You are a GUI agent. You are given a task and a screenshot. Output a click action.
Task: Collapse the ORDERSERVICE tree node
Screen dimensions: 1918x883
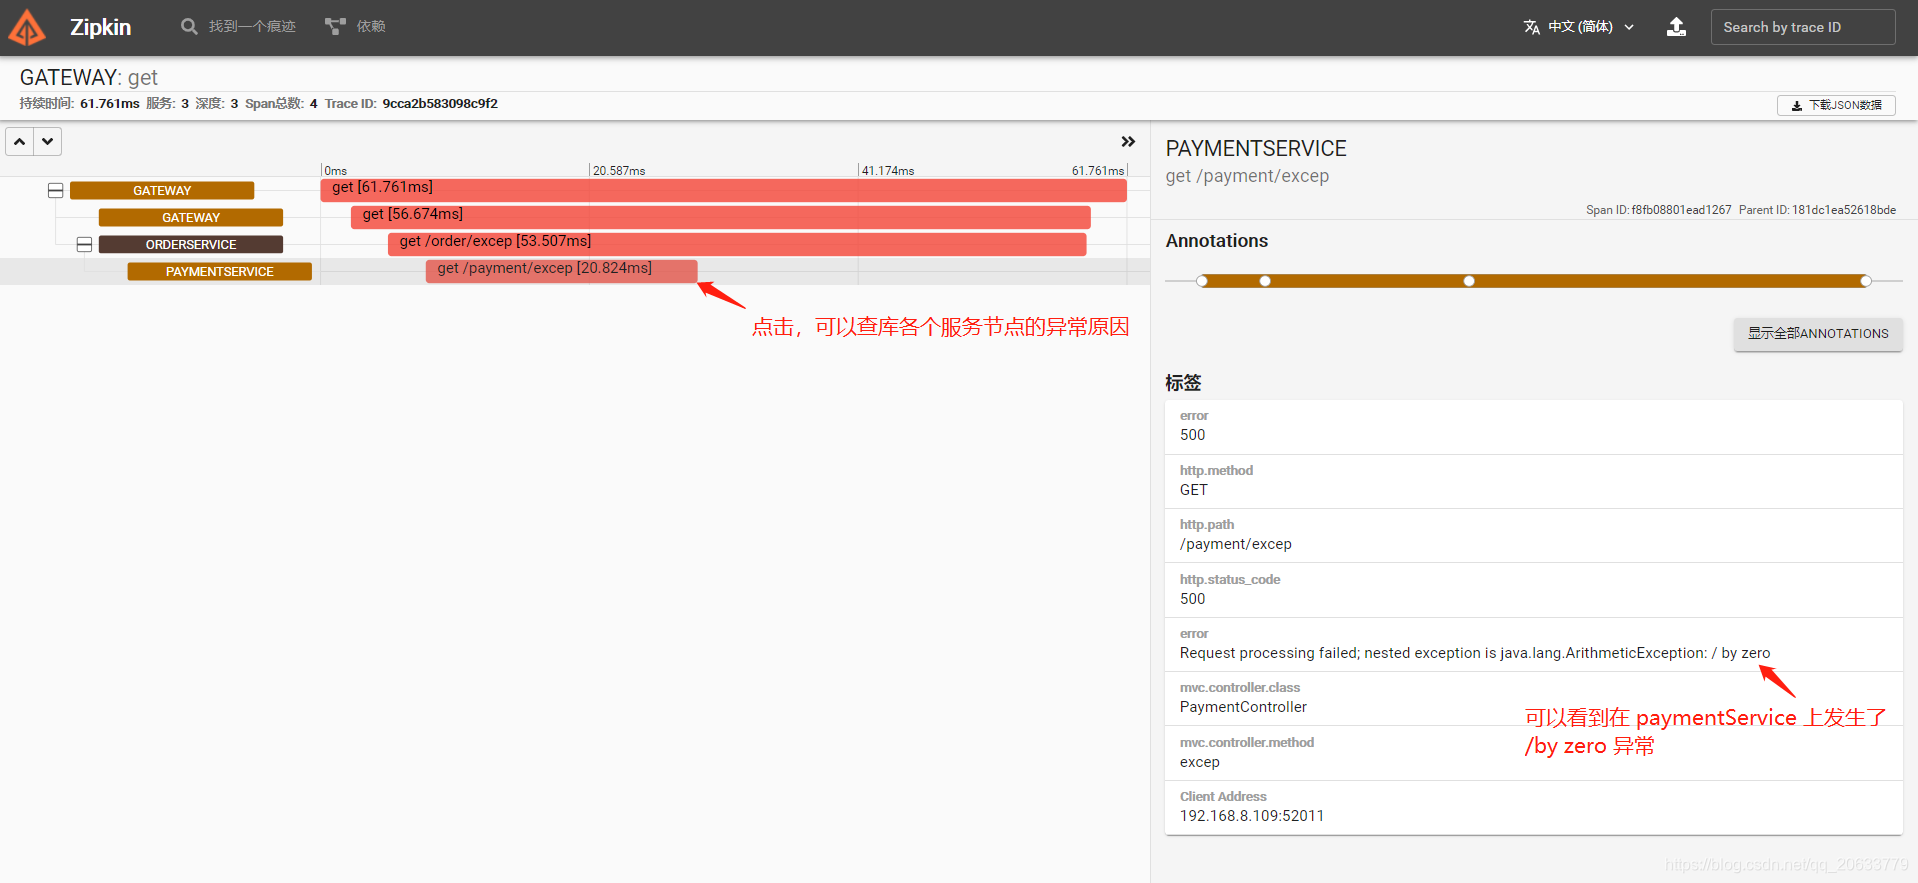(x=85, y=244)
